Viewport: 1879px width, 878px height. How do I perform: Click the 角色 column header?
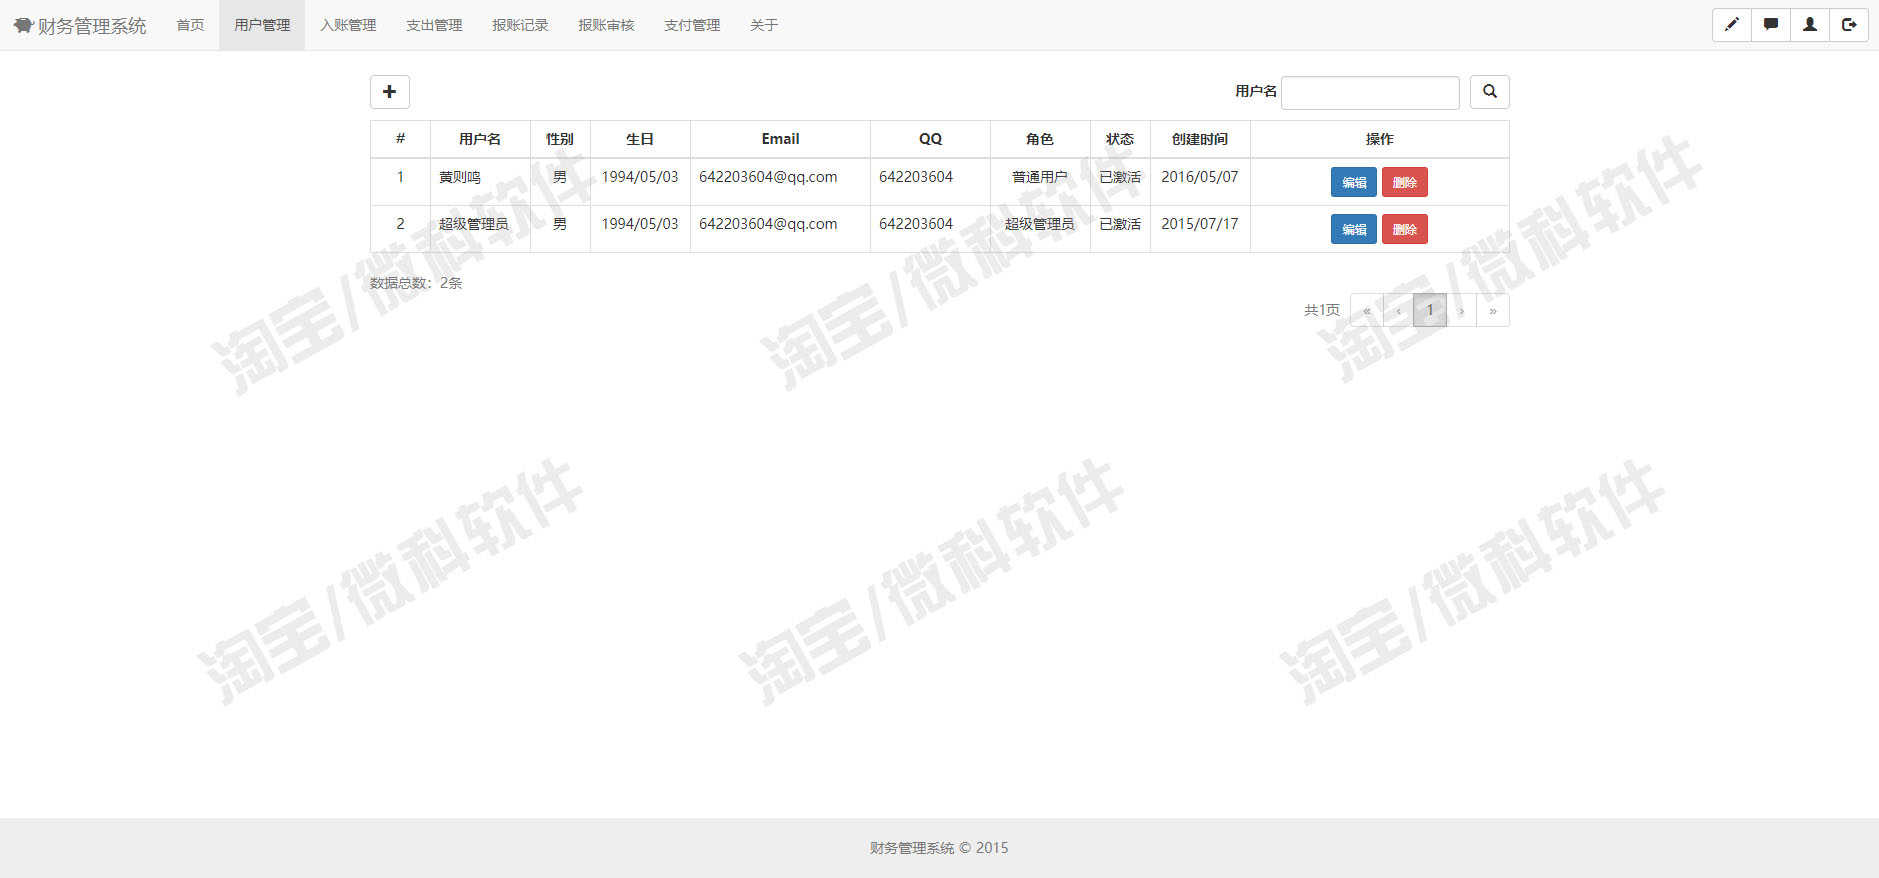point(1040,139)
